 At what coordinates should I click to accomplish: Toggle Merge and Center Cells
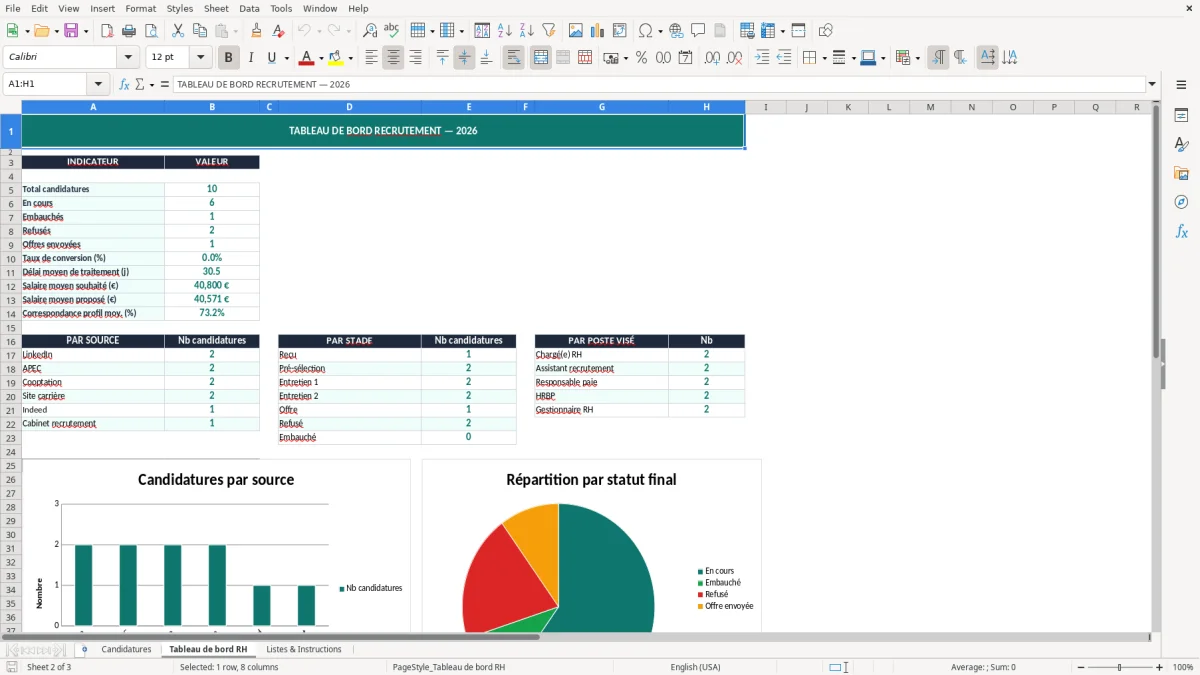[541, 58]
